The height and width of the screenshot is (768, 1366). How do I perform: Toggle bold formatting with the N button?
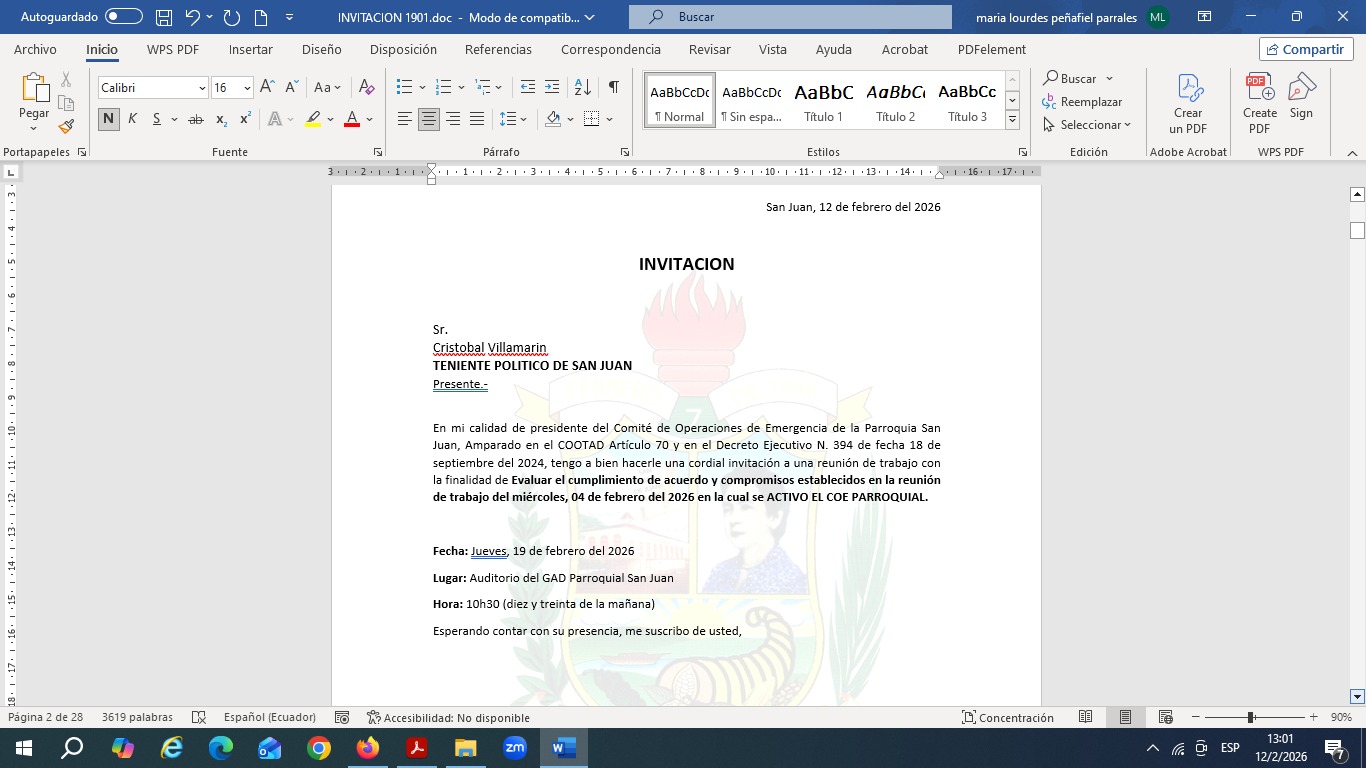109,120
